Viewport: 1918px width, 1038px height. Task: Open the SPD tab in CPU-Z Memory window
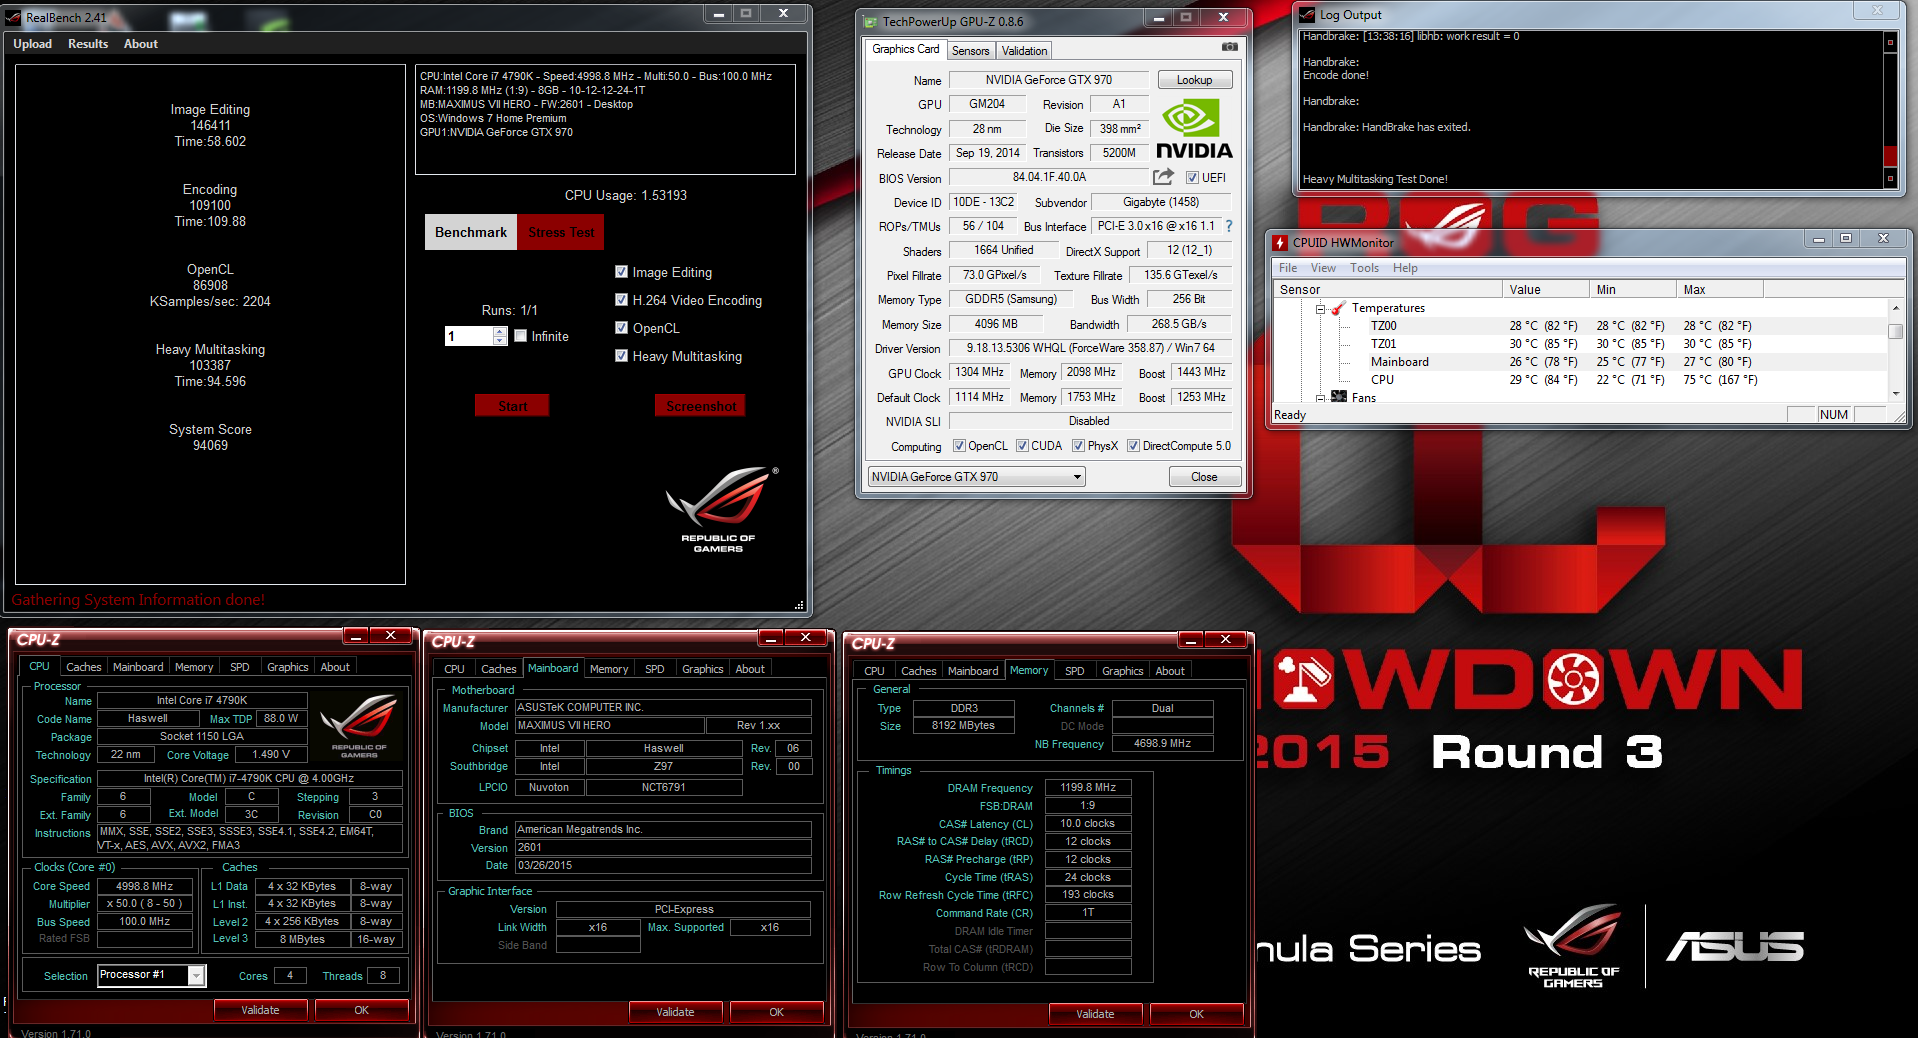click(1075, 671)
